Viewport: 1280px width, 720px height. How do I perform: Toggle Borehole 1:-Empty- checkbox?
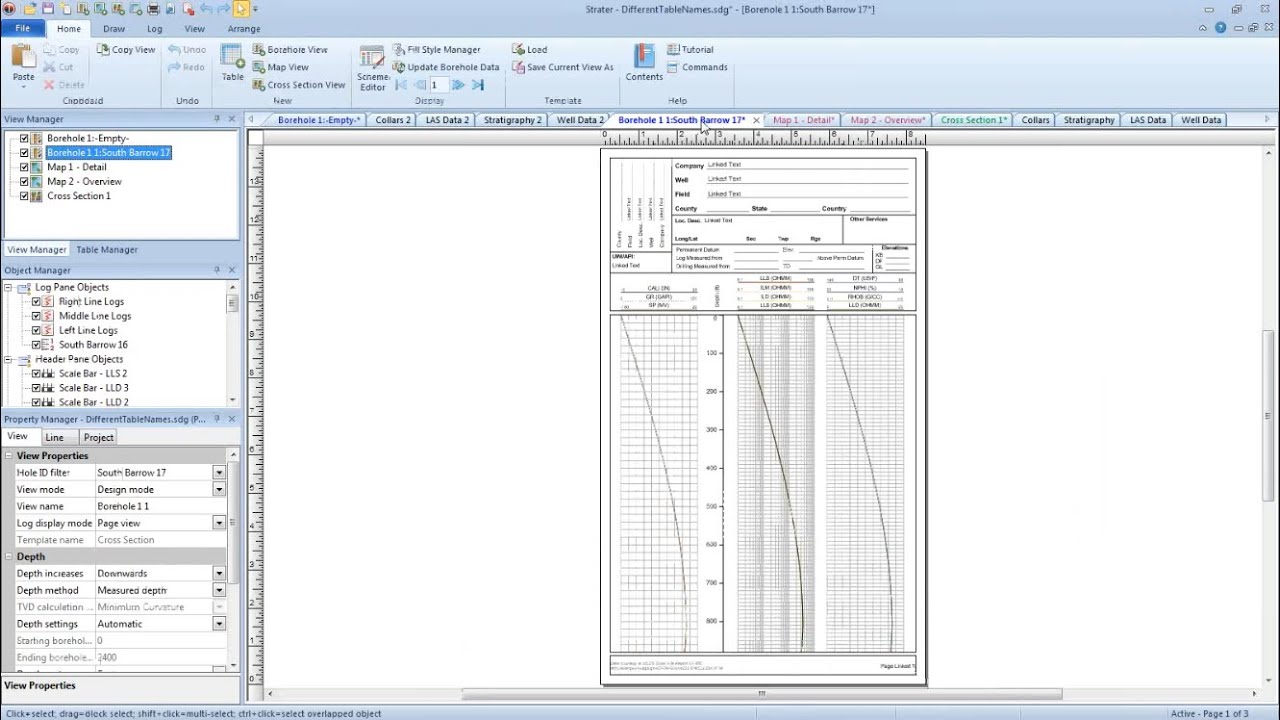tap(24, 138)
